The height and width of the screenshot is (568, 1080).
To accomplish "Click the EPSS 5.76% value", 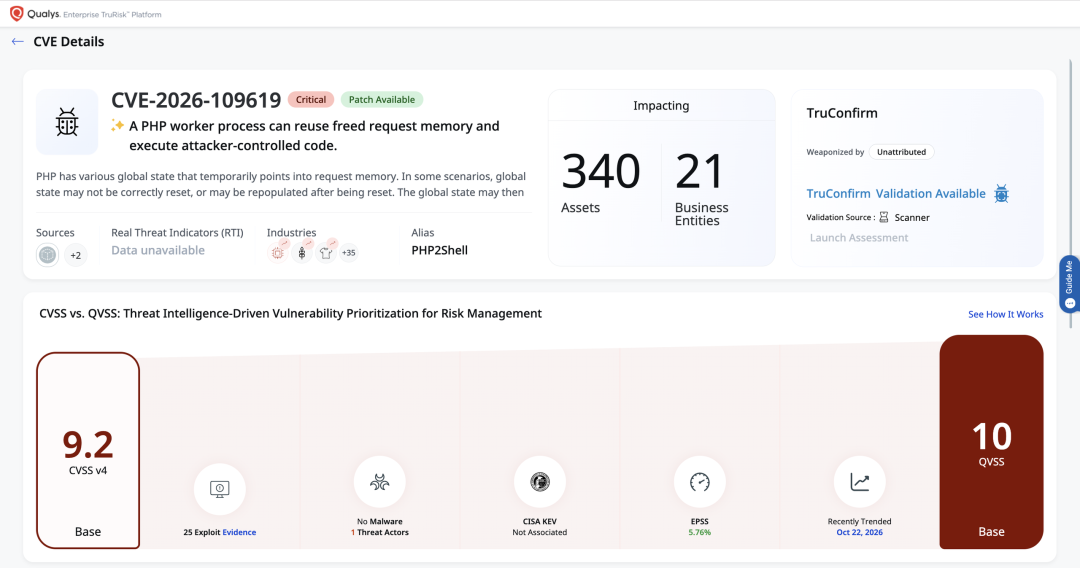I will [700, 532].
